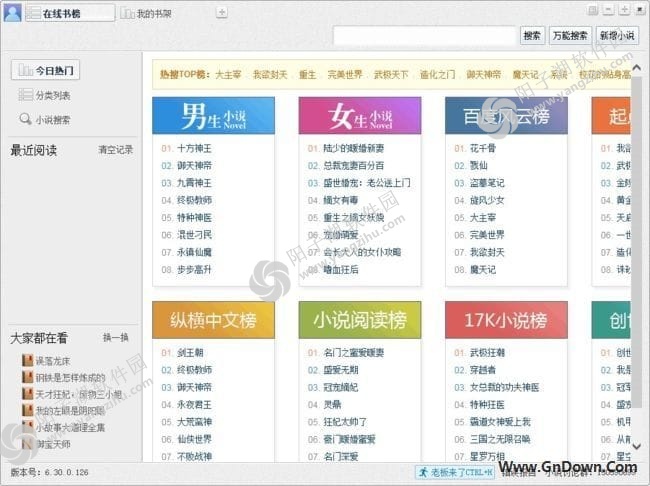Click hot search keyword 我欲封天

pyautogui.click(x=270, y=75)
